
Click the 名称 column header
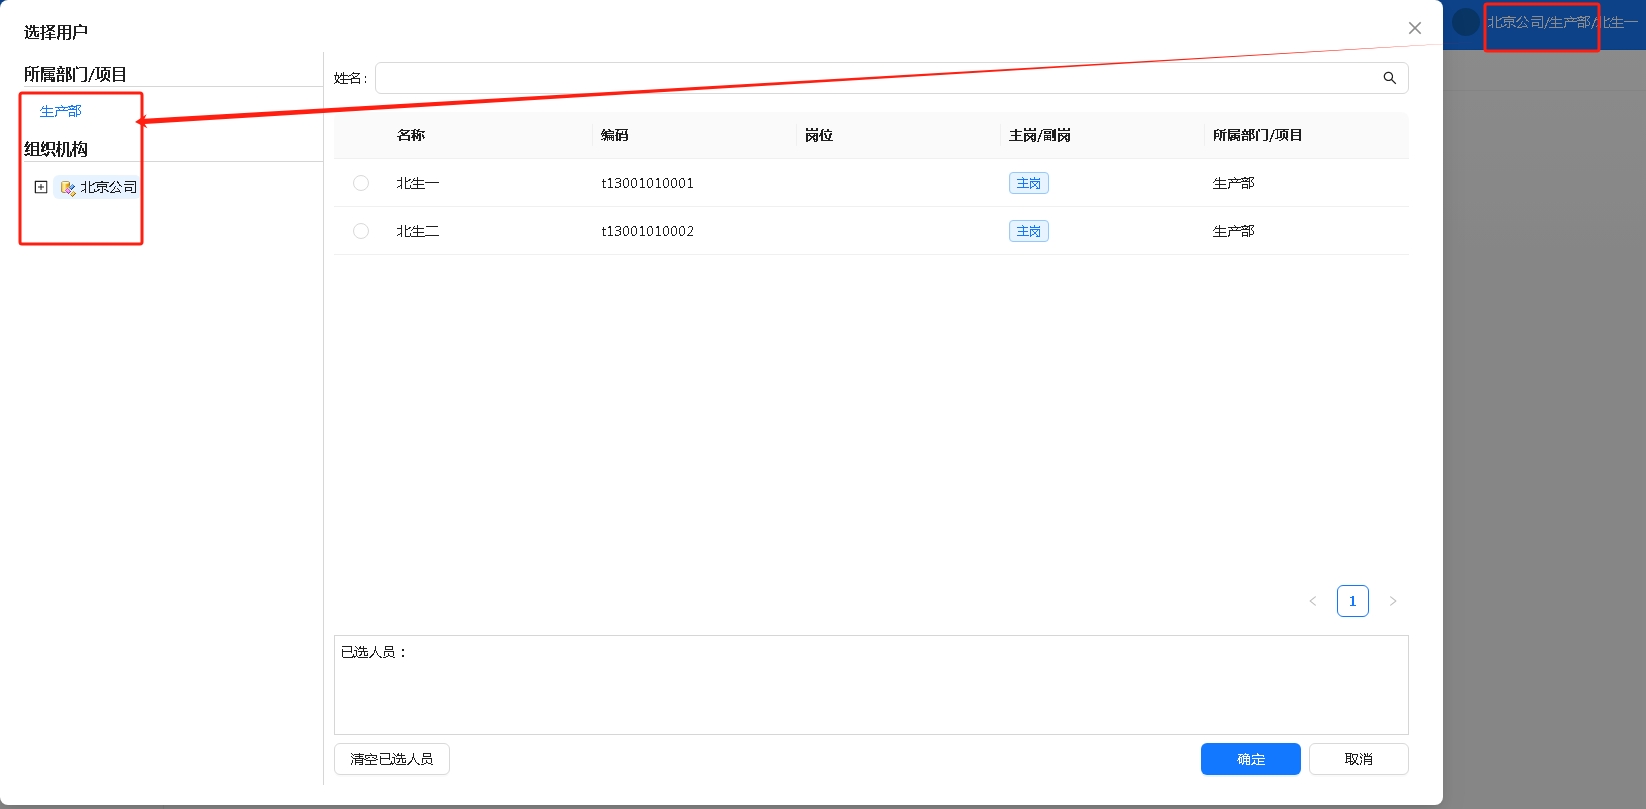coord(411,135)
